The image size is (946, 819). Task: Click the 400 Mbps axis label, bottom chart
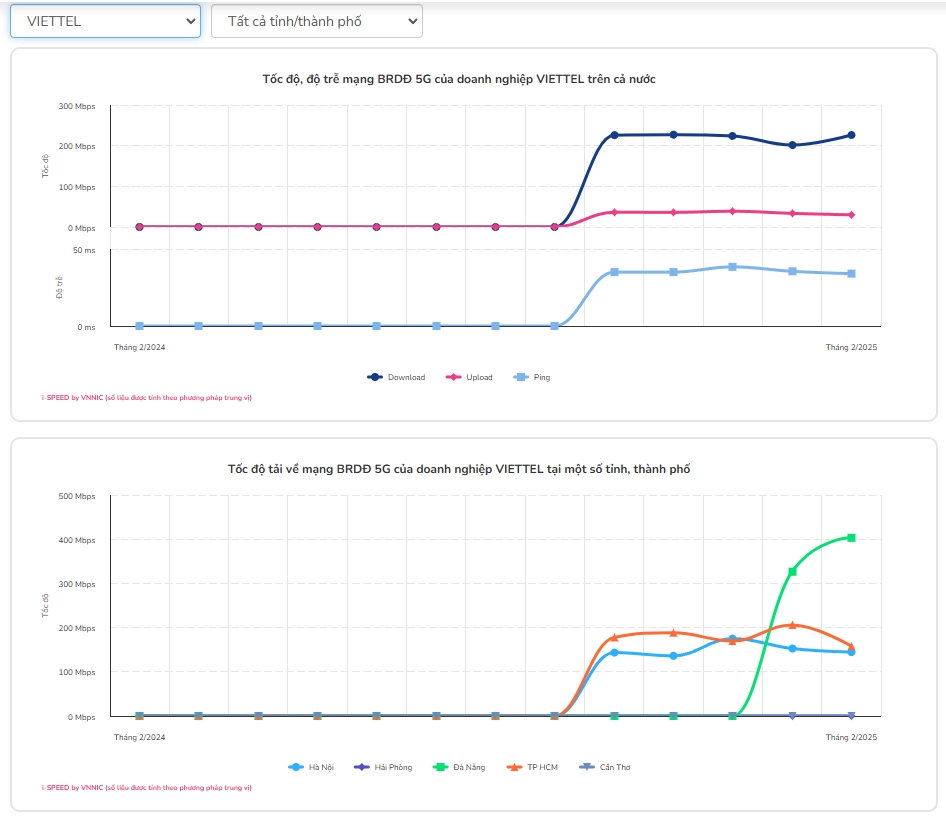(x=77, y=540)
